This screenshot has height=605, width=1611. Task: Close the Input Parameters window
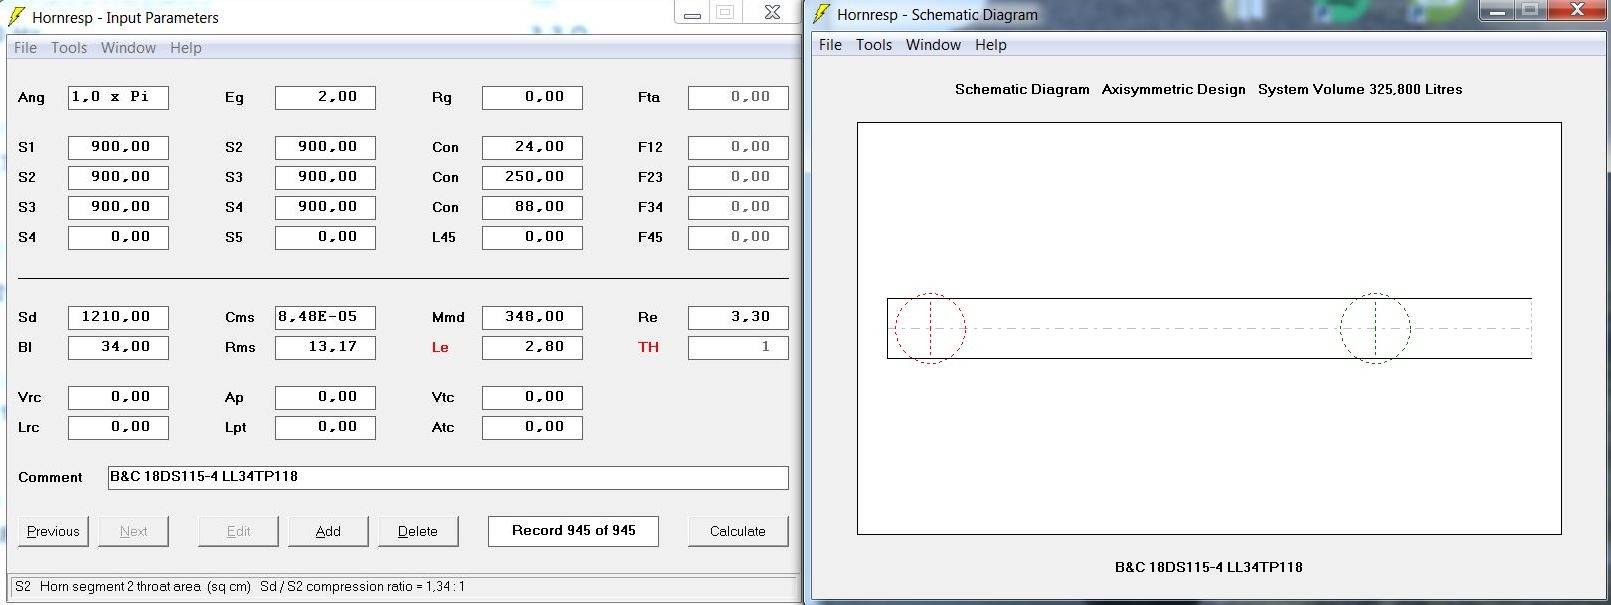(772, 12)
